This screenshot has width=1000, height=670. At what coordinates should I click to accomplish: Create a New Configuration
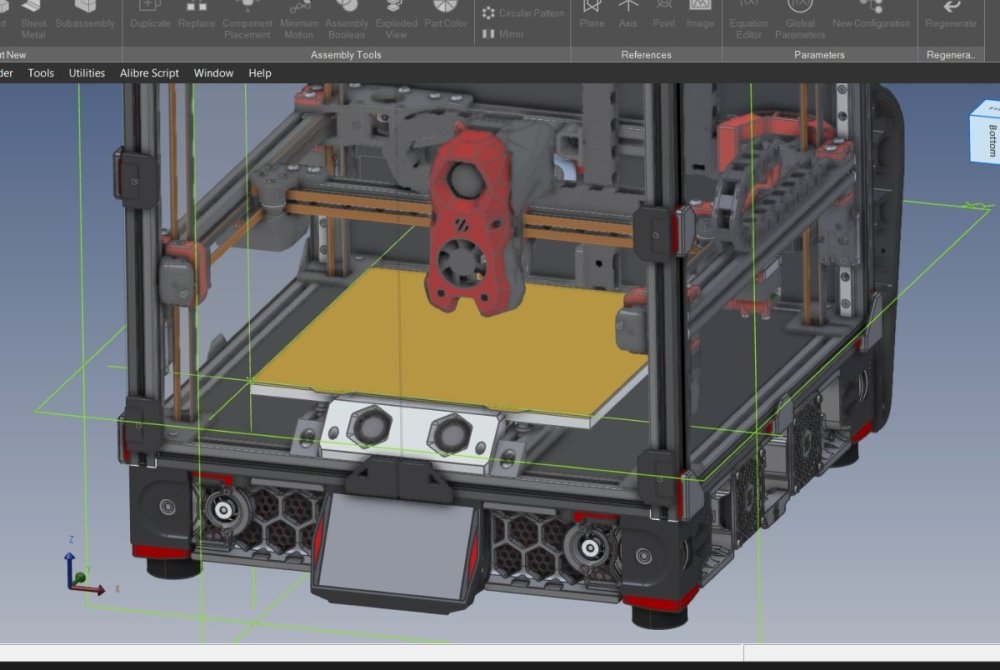[x=871, y=15]
